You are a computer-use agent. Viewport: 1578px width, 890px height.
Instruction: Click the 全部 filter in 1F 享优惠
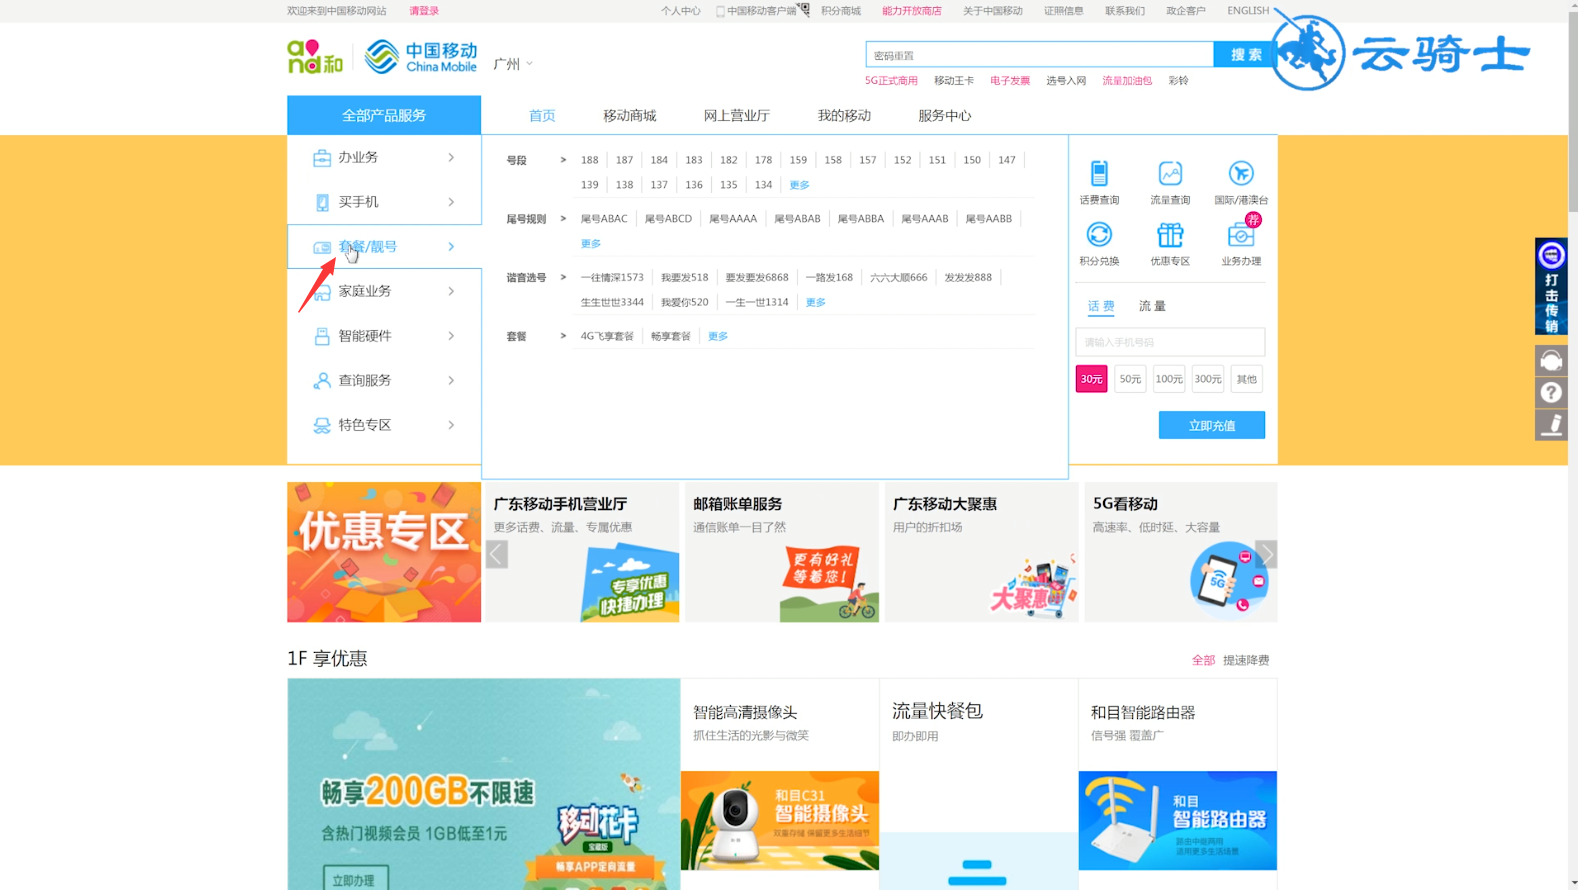(1203, 661)
